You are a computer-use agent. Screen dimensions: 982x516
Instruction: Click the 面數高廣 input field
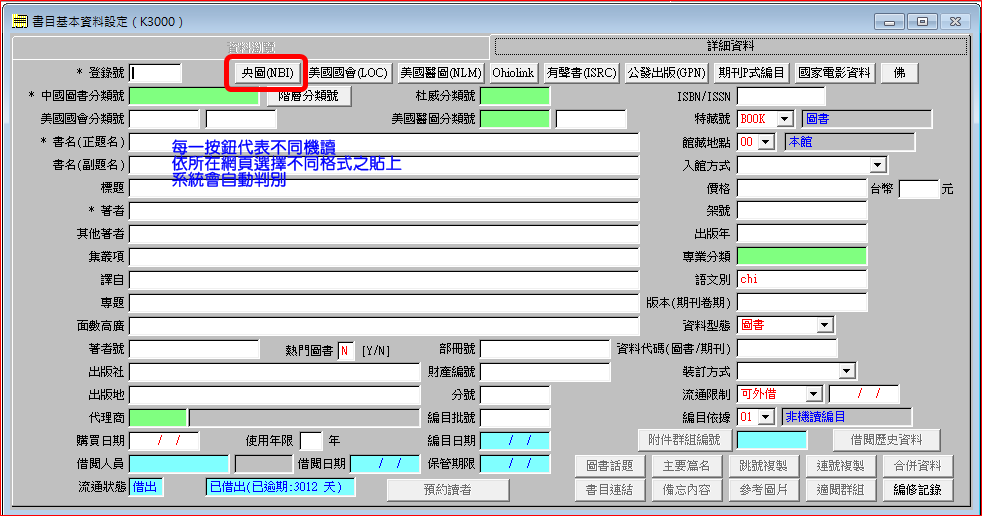(x=385, y=326)
